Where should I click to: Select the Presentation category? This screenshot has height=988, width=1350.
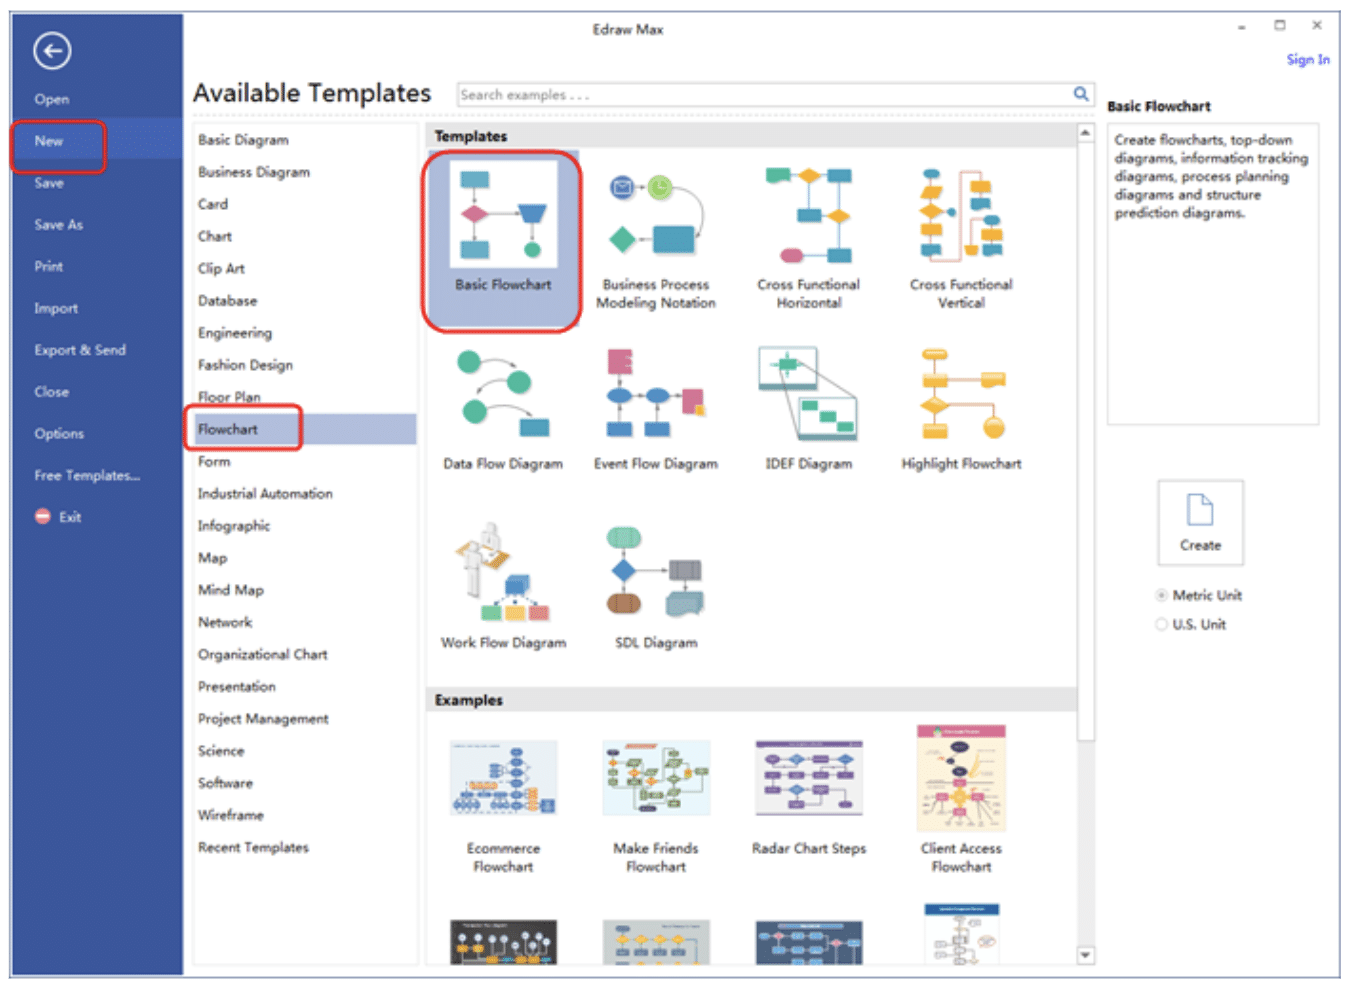point(237,686)
